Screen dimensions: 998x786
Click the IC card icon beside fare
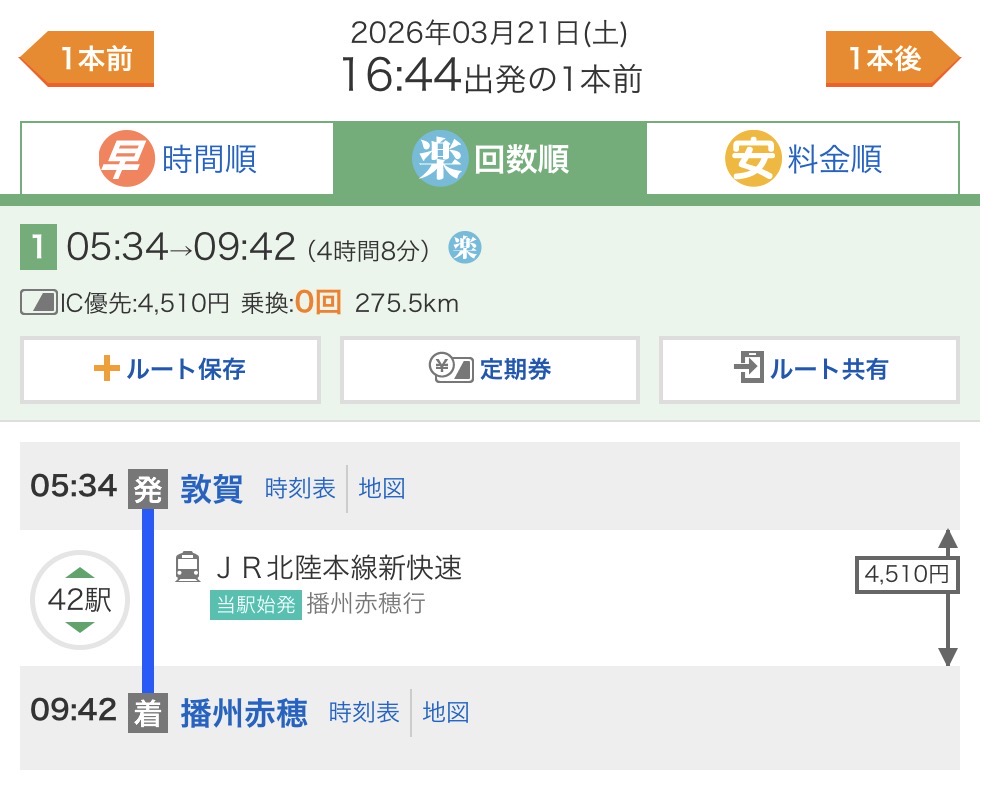pos(39,303)
